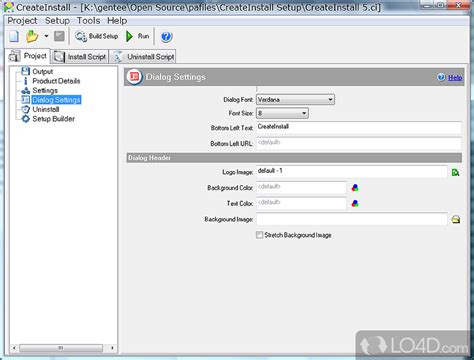The image size is (474, 360).
Task: Select Setup Builder in the tree
Action: coord(53,119)
